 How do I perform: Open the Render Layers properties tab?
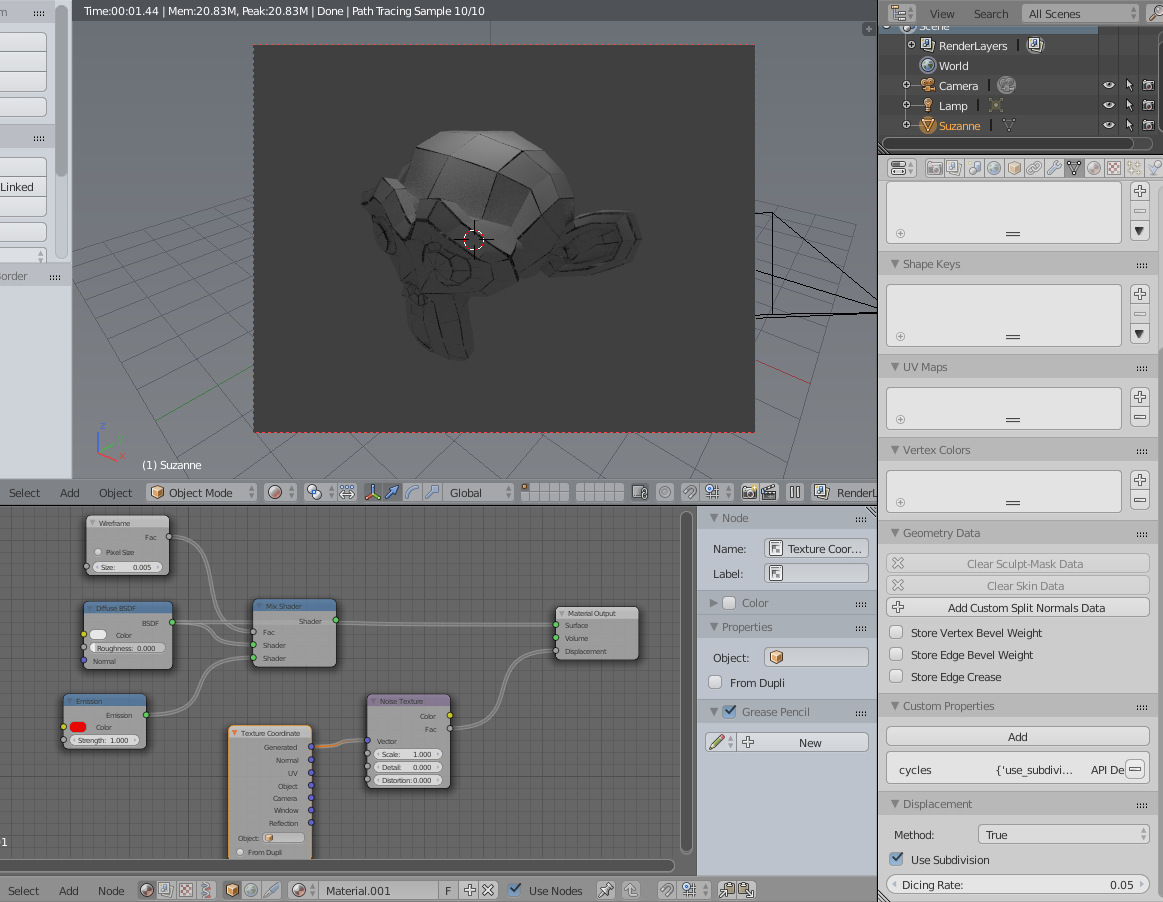tap(954, 168)
